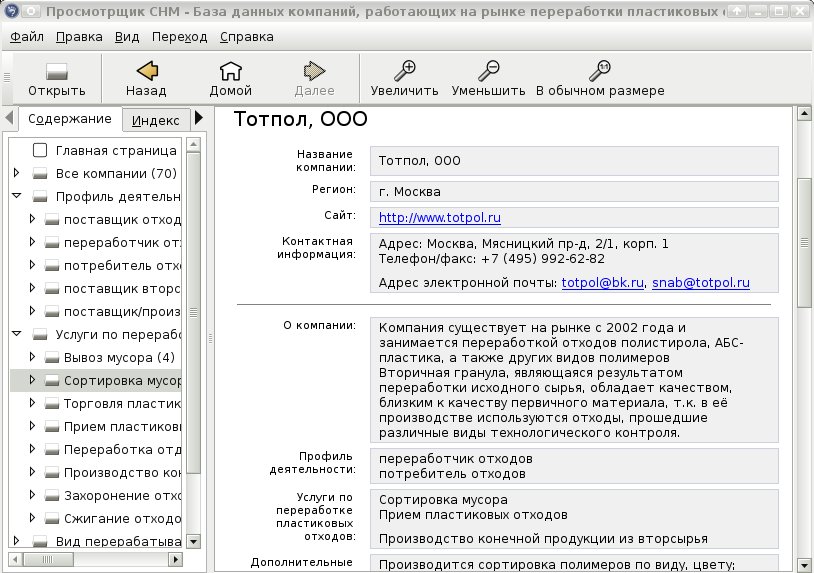814x573 pixels.
Task: Expand the поставщик отходов node
Action: pos(32,219)
